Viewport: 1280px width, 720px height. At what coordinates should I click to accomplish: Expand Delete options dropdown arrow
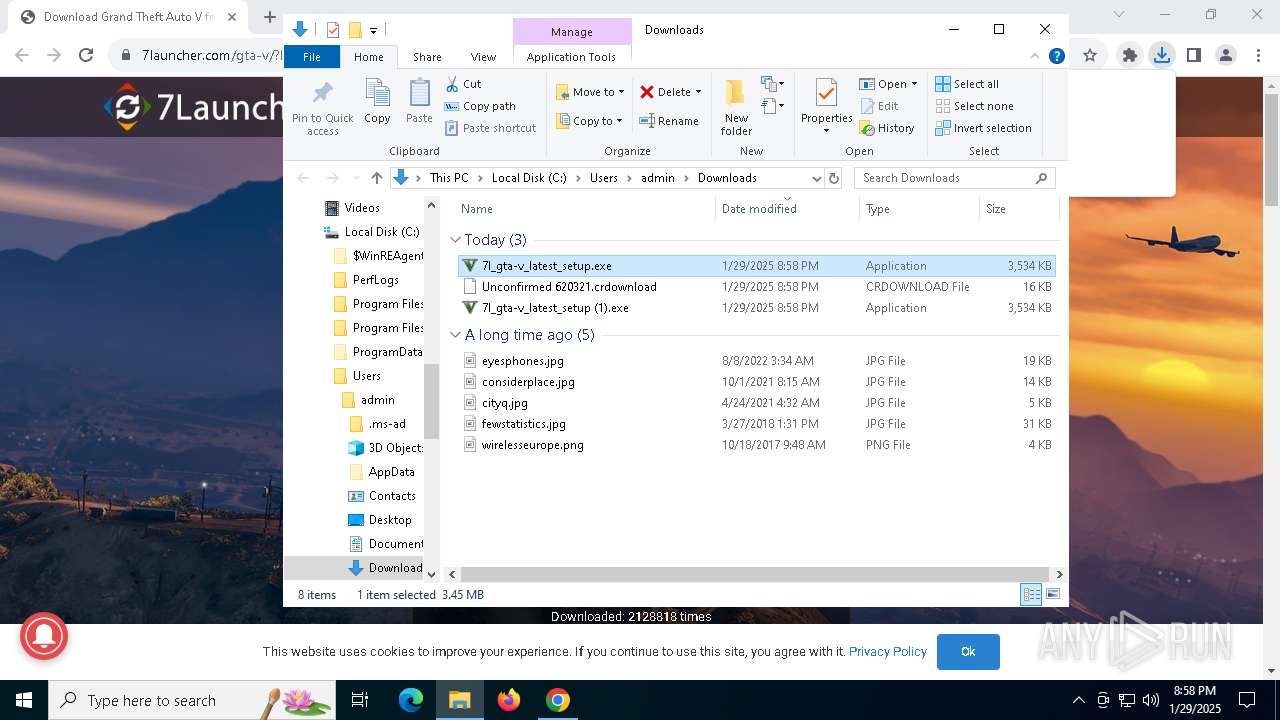[698, 92]
